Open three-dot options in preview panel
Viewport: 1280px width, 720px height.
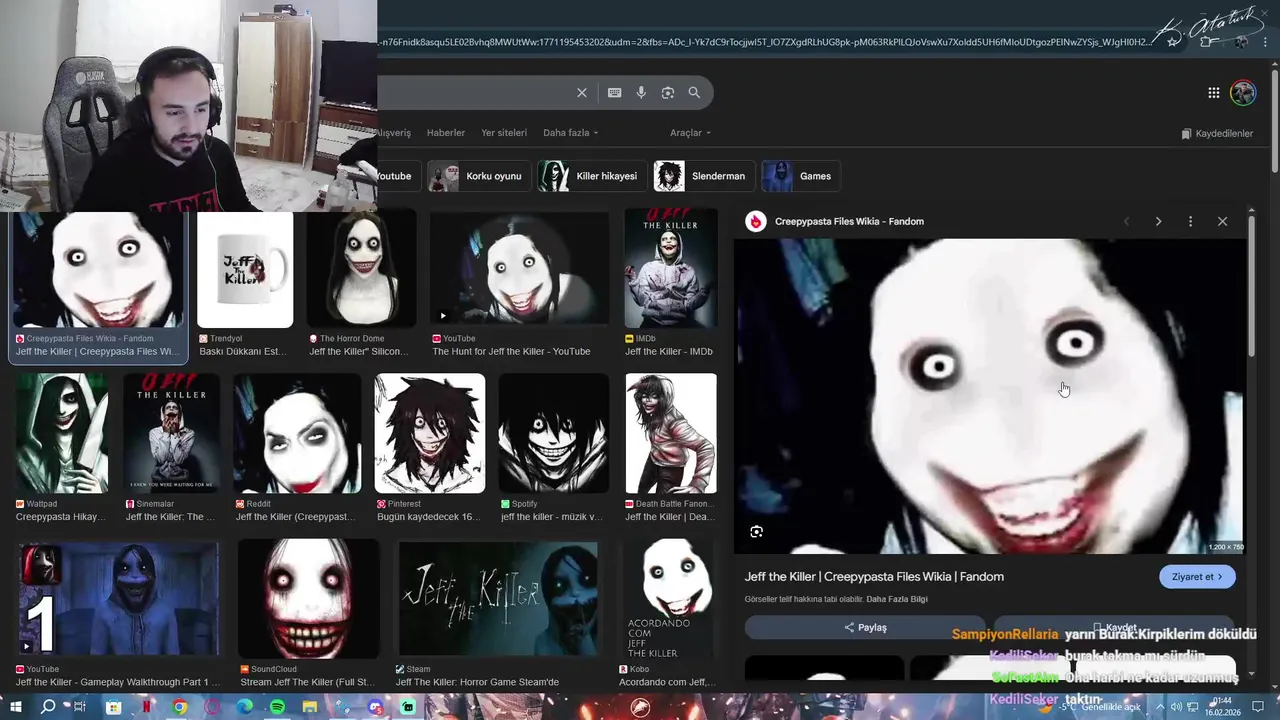(1190, 221)
